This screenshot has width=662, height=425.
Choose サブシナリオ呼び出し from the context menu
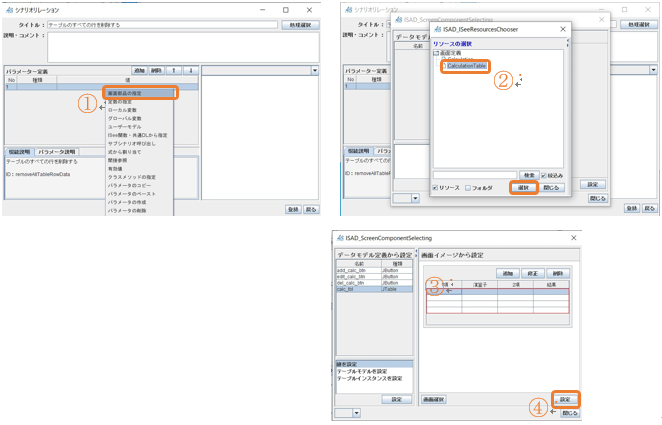tap(139, 143)
